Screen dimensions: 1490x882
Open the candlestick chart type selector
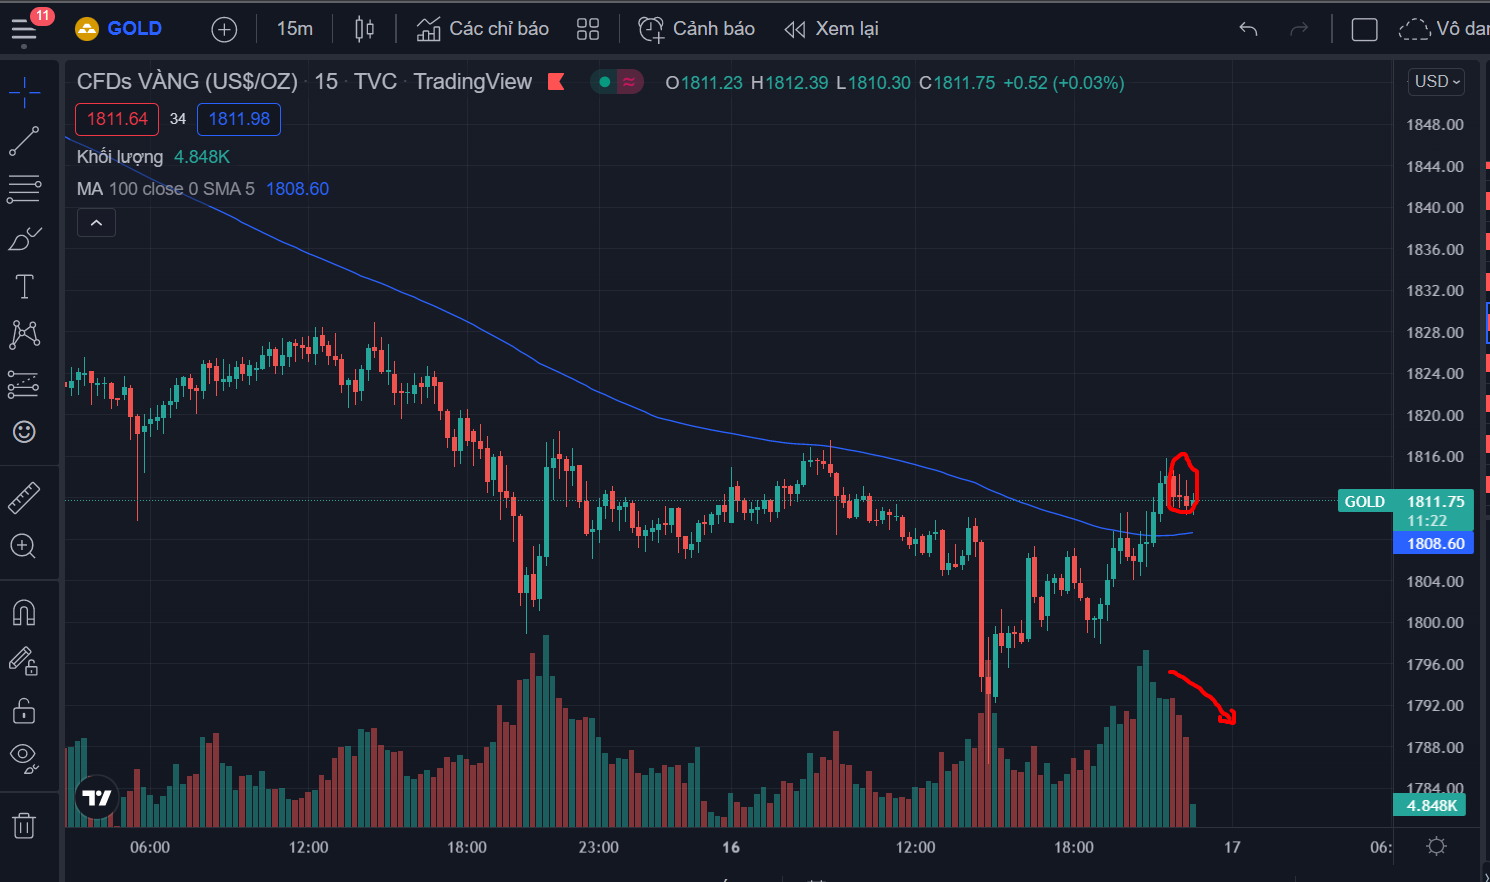pyautogui.click(x=365, y=29)
